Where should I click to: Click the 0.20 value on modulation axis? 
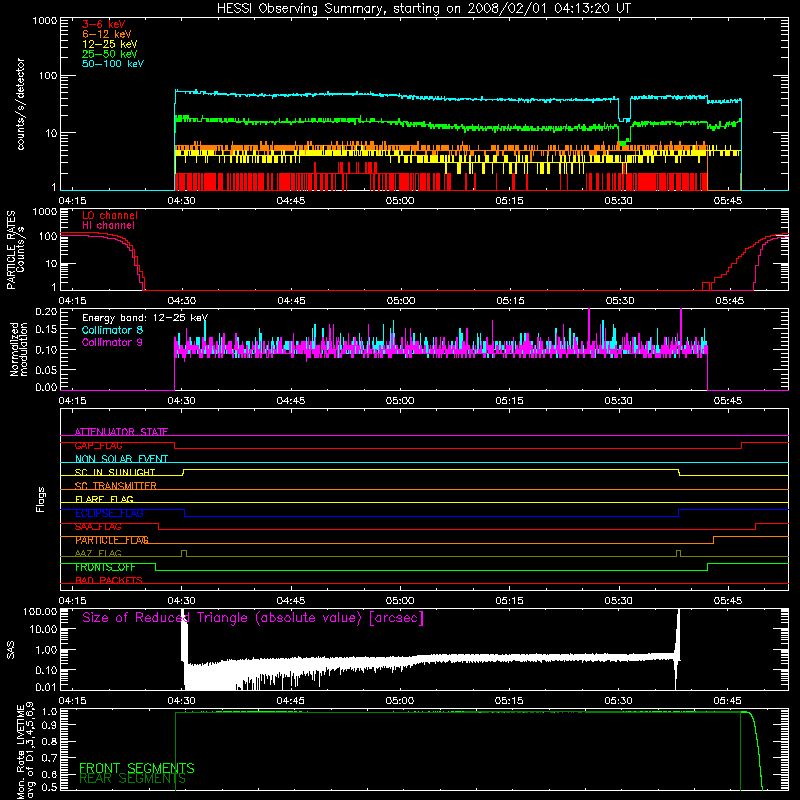46,312
